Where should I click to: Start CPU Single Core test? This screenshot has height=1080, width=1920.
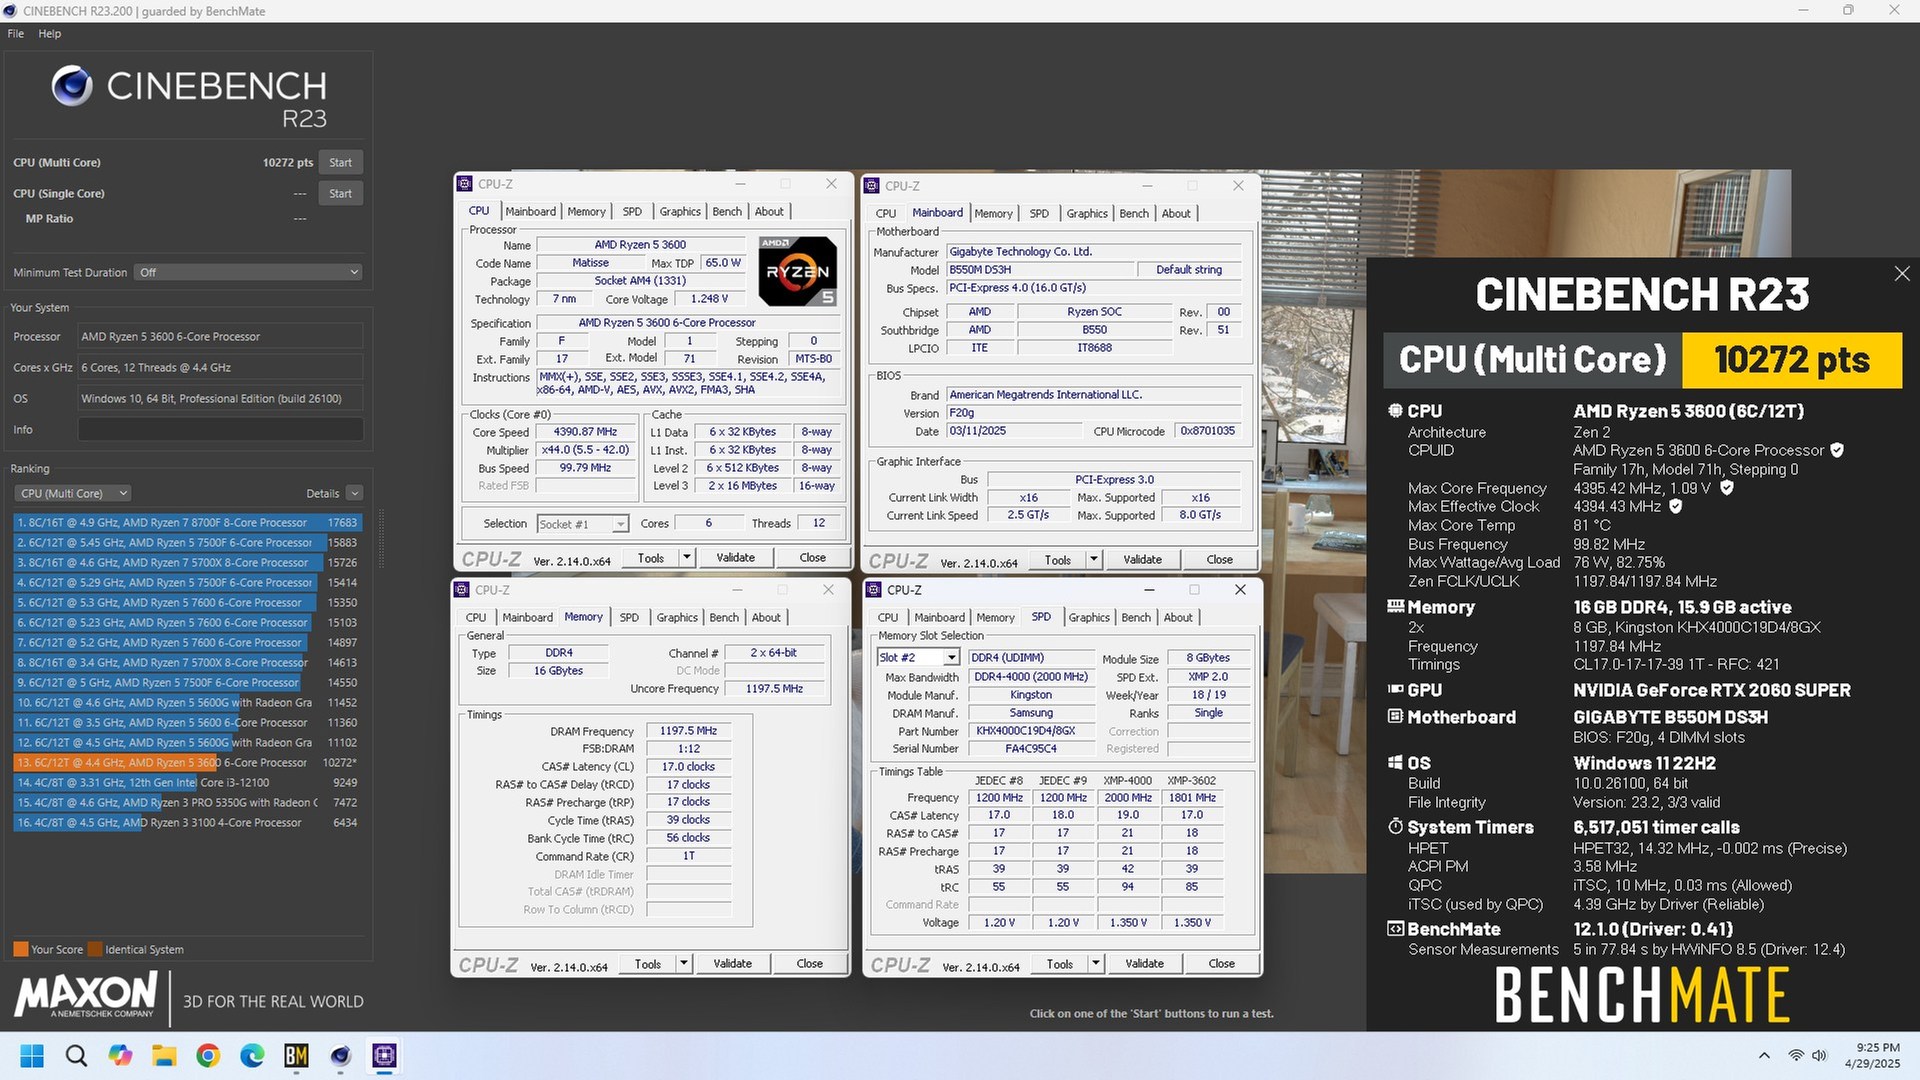tap(340, 194)
